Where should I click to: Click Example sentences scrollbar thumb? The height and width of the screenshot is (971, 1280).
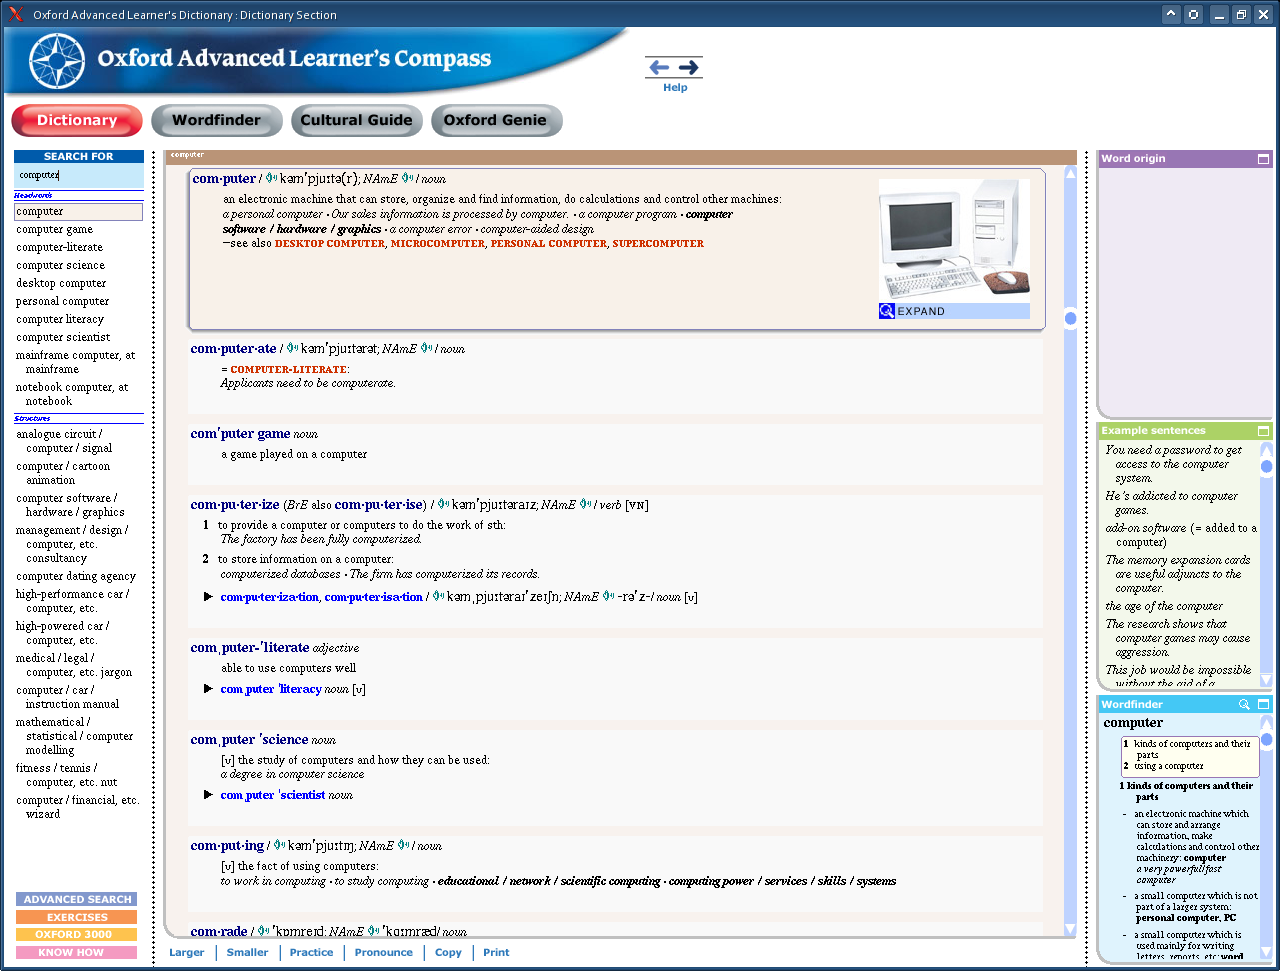pos(1266,465)
